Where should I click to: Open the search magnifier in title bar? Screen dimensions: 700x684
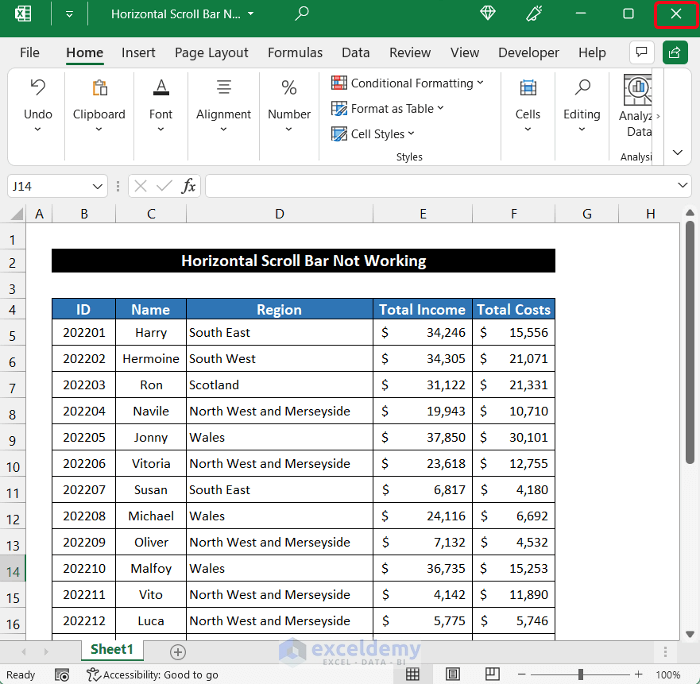tap(302, 14)
